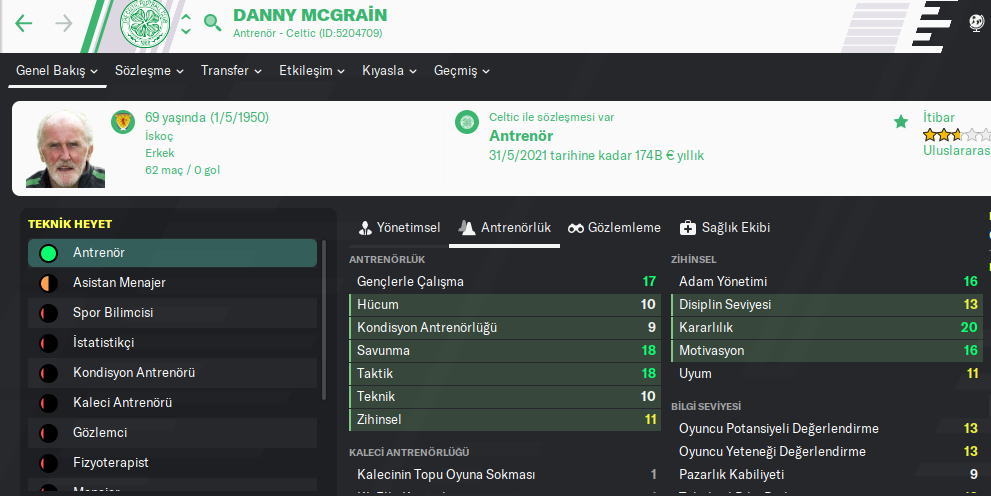The height and width of the screenshot is (496, 991).
Task: Click the Celtic contract badge icon
Action: [x=466, y=123]
